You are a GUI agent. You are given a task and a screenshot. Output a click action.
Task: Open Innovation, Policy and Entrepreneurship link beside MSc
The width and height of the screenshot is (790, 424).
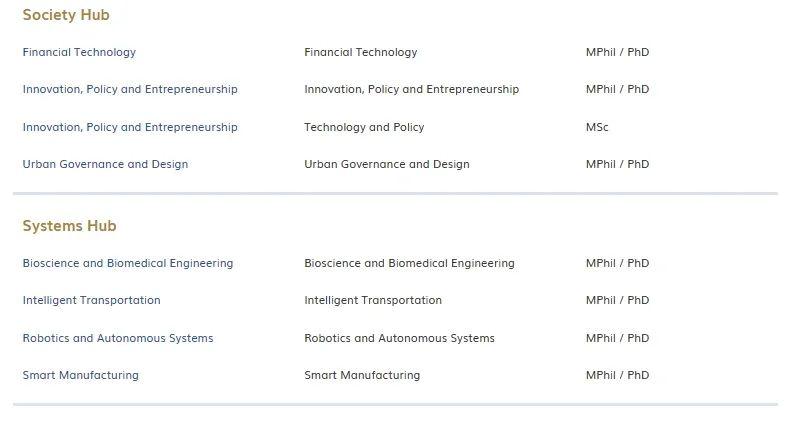130,127
